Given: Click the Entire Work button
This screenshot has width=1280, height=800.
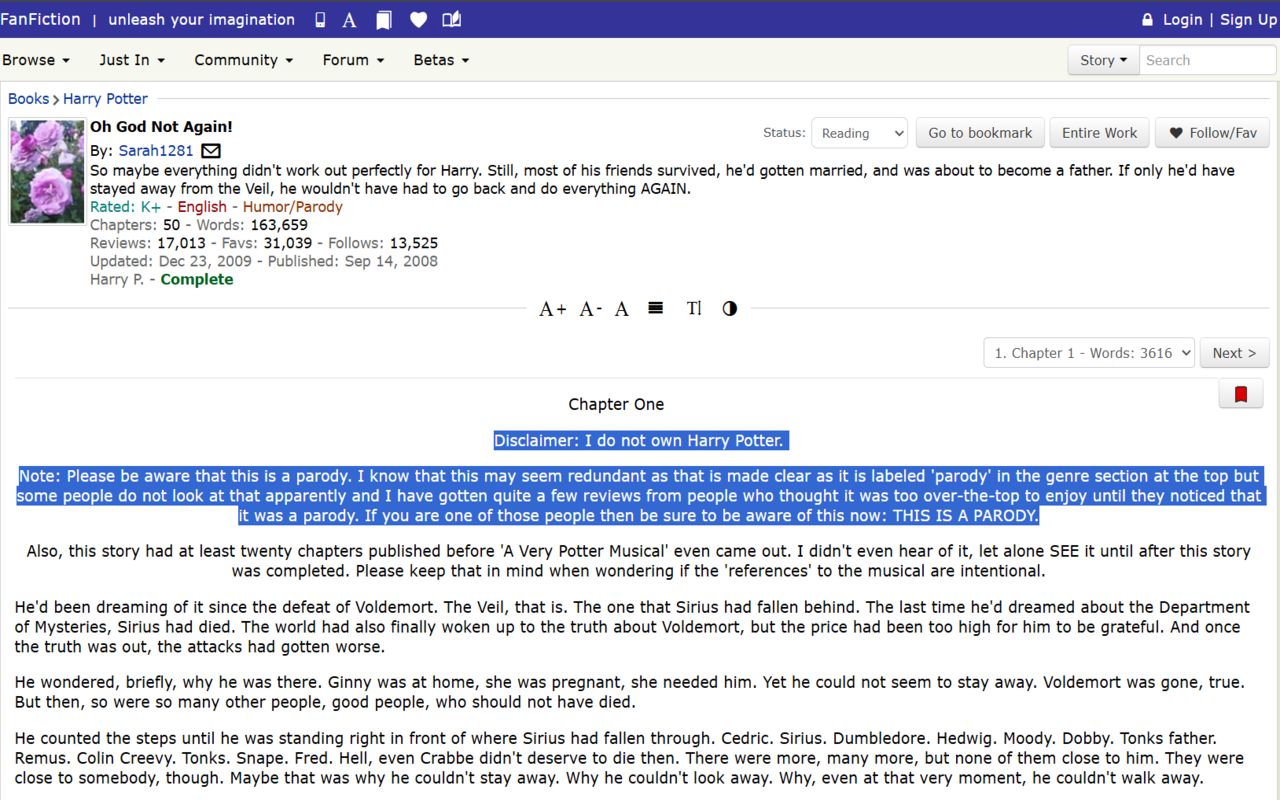Looking at the screenshot, I should point(1100,133).
